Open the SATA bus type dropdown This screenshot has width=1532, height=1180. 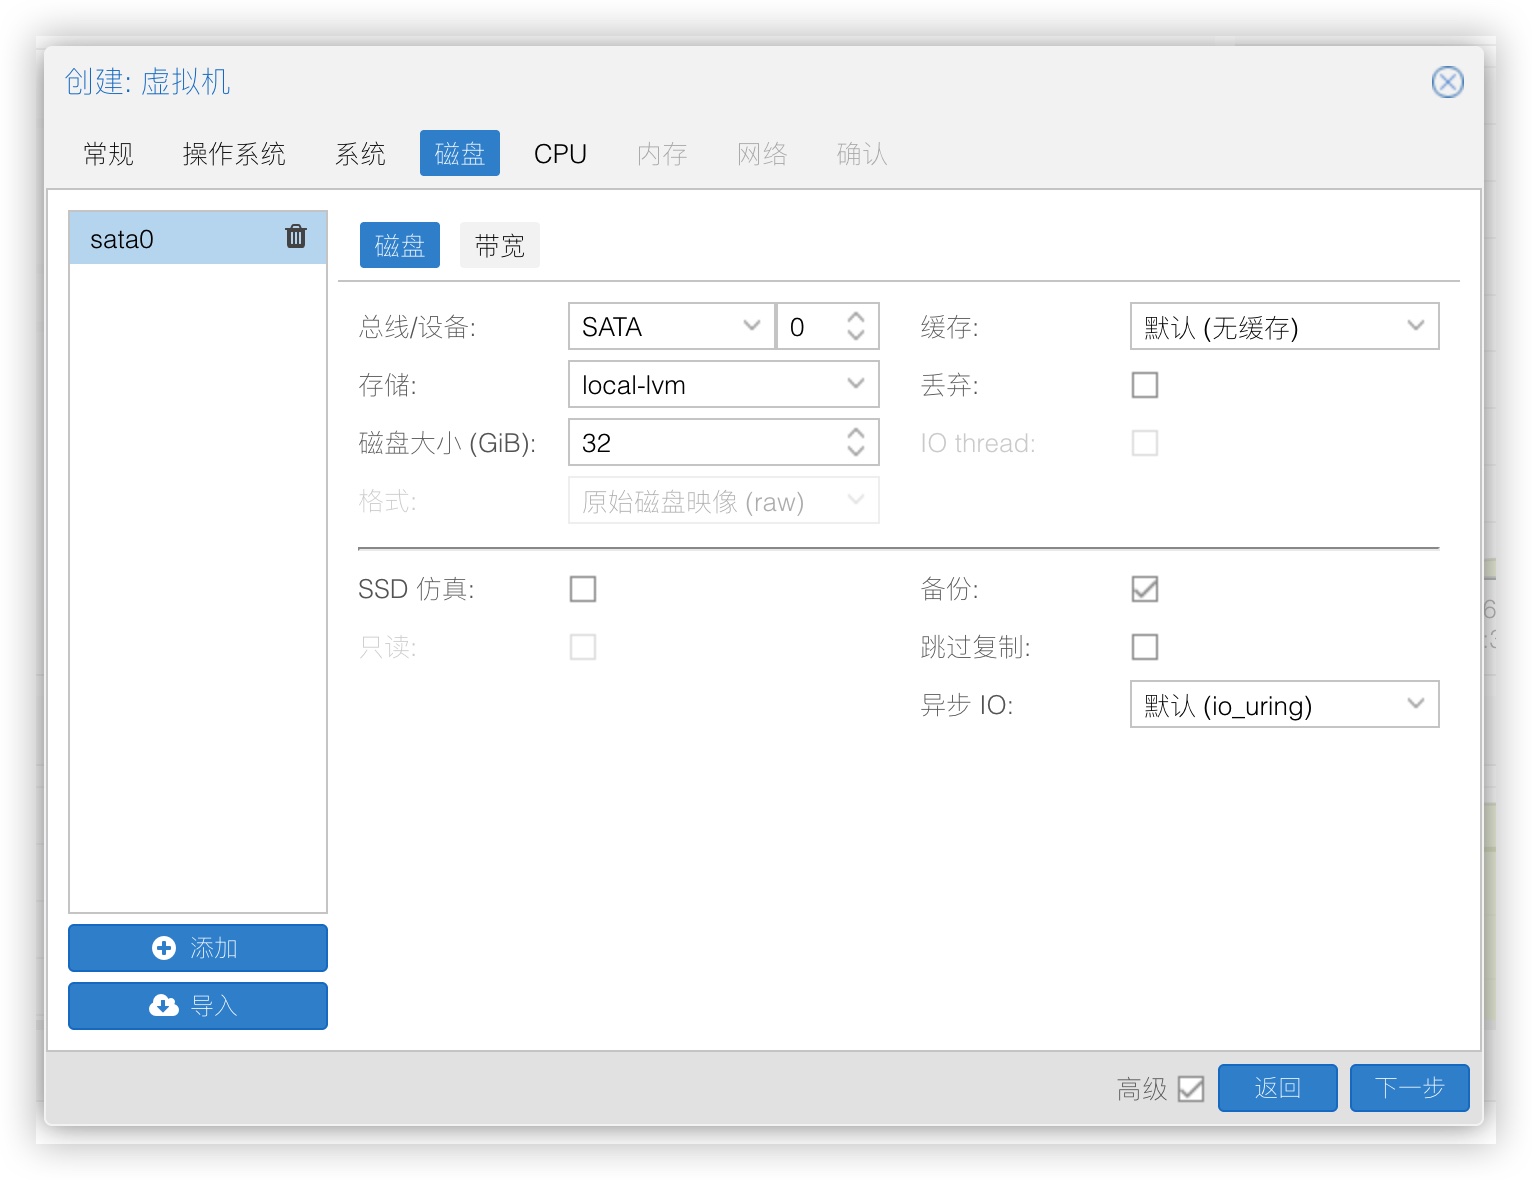(x=670, y=327)
